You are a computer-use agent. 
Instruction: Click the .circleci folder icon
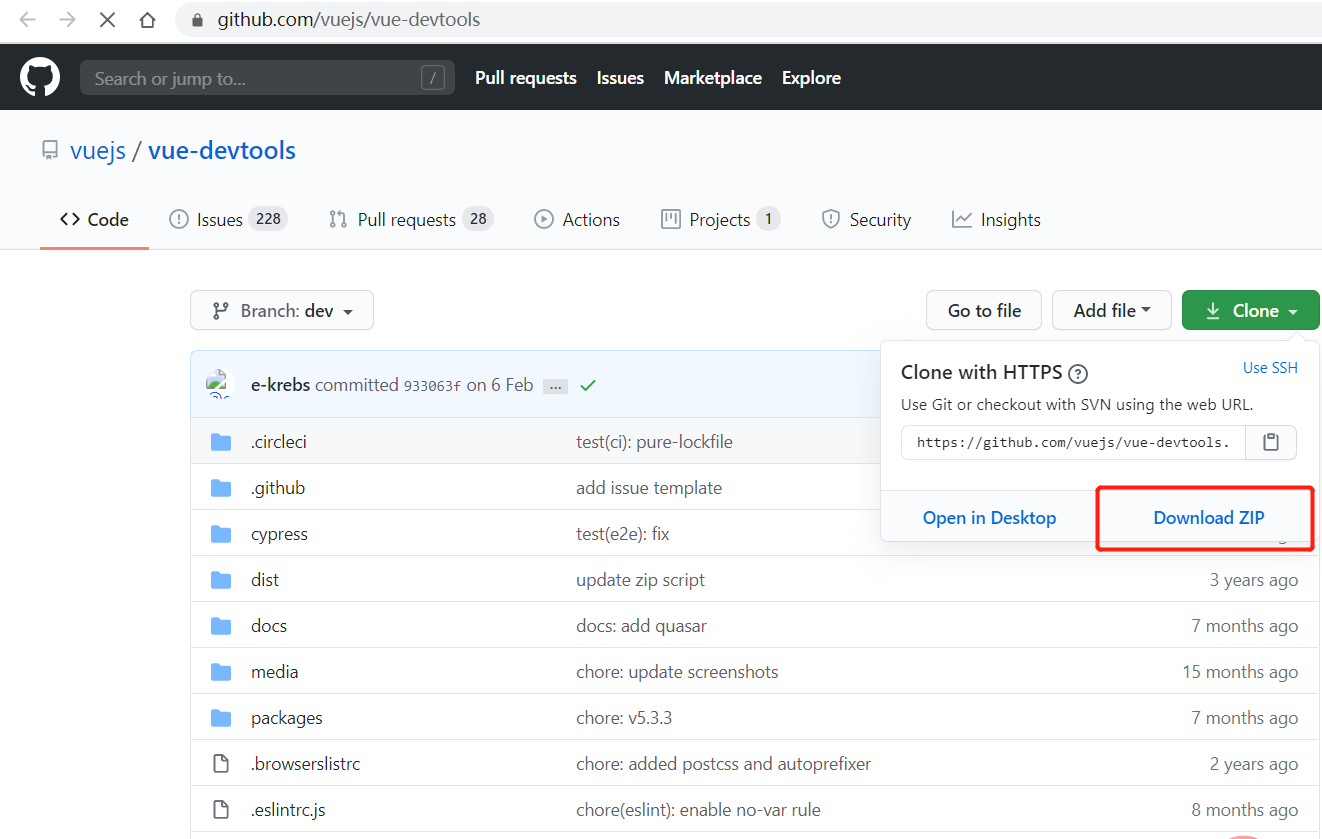click(x=221, y=442)
